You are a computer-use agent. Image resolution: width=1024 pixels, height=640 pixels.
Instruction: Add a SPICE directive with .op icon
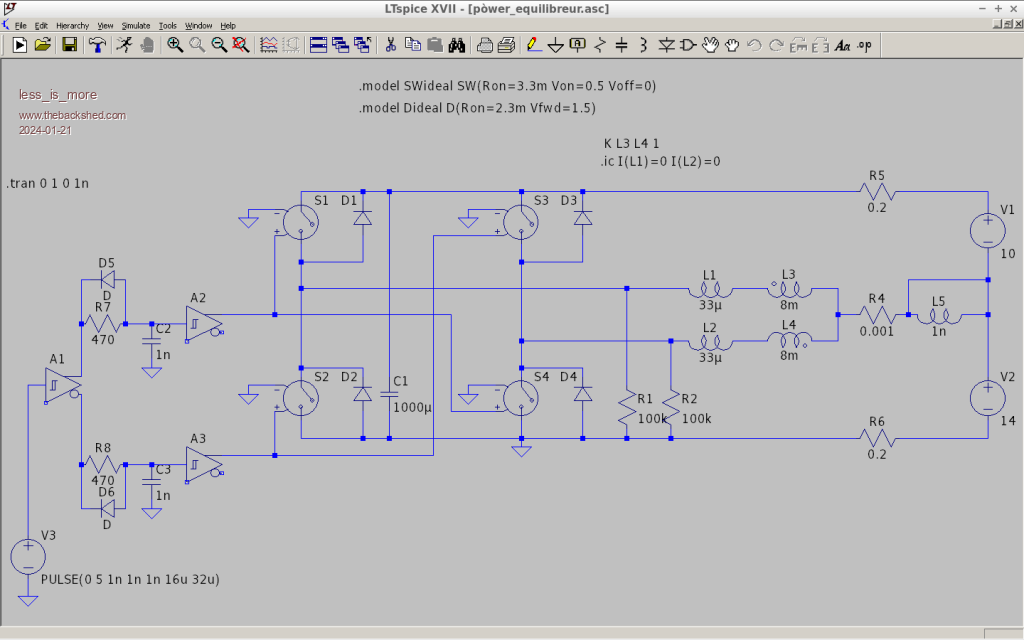pos(864,45)
